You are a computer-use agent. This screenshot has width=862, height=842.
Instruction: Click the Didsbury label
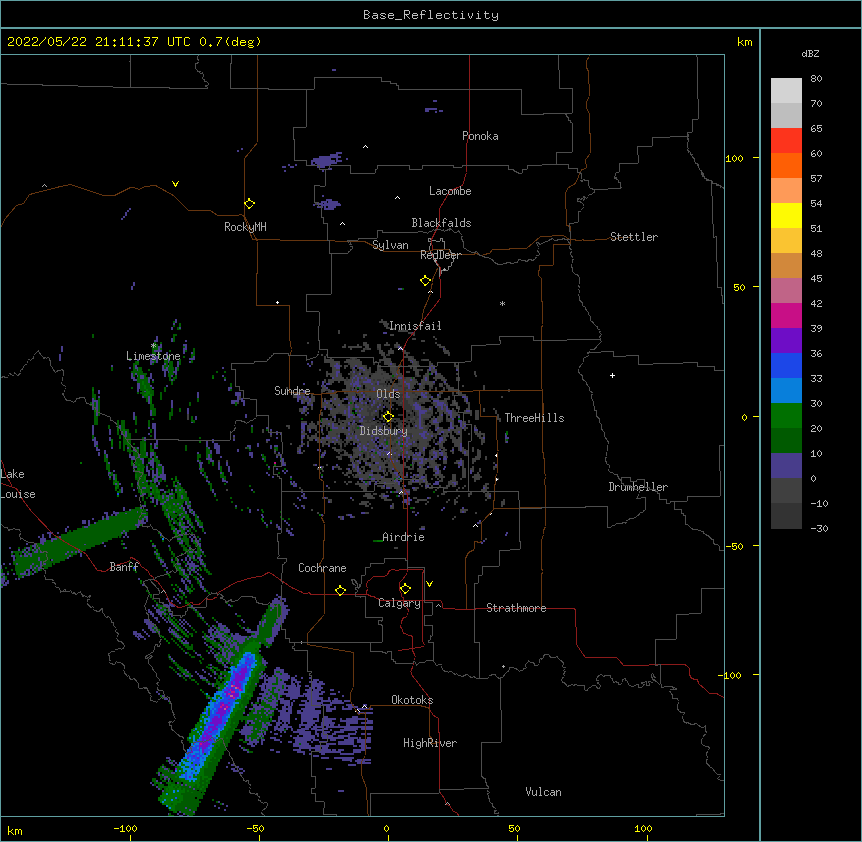click(384, 431)
